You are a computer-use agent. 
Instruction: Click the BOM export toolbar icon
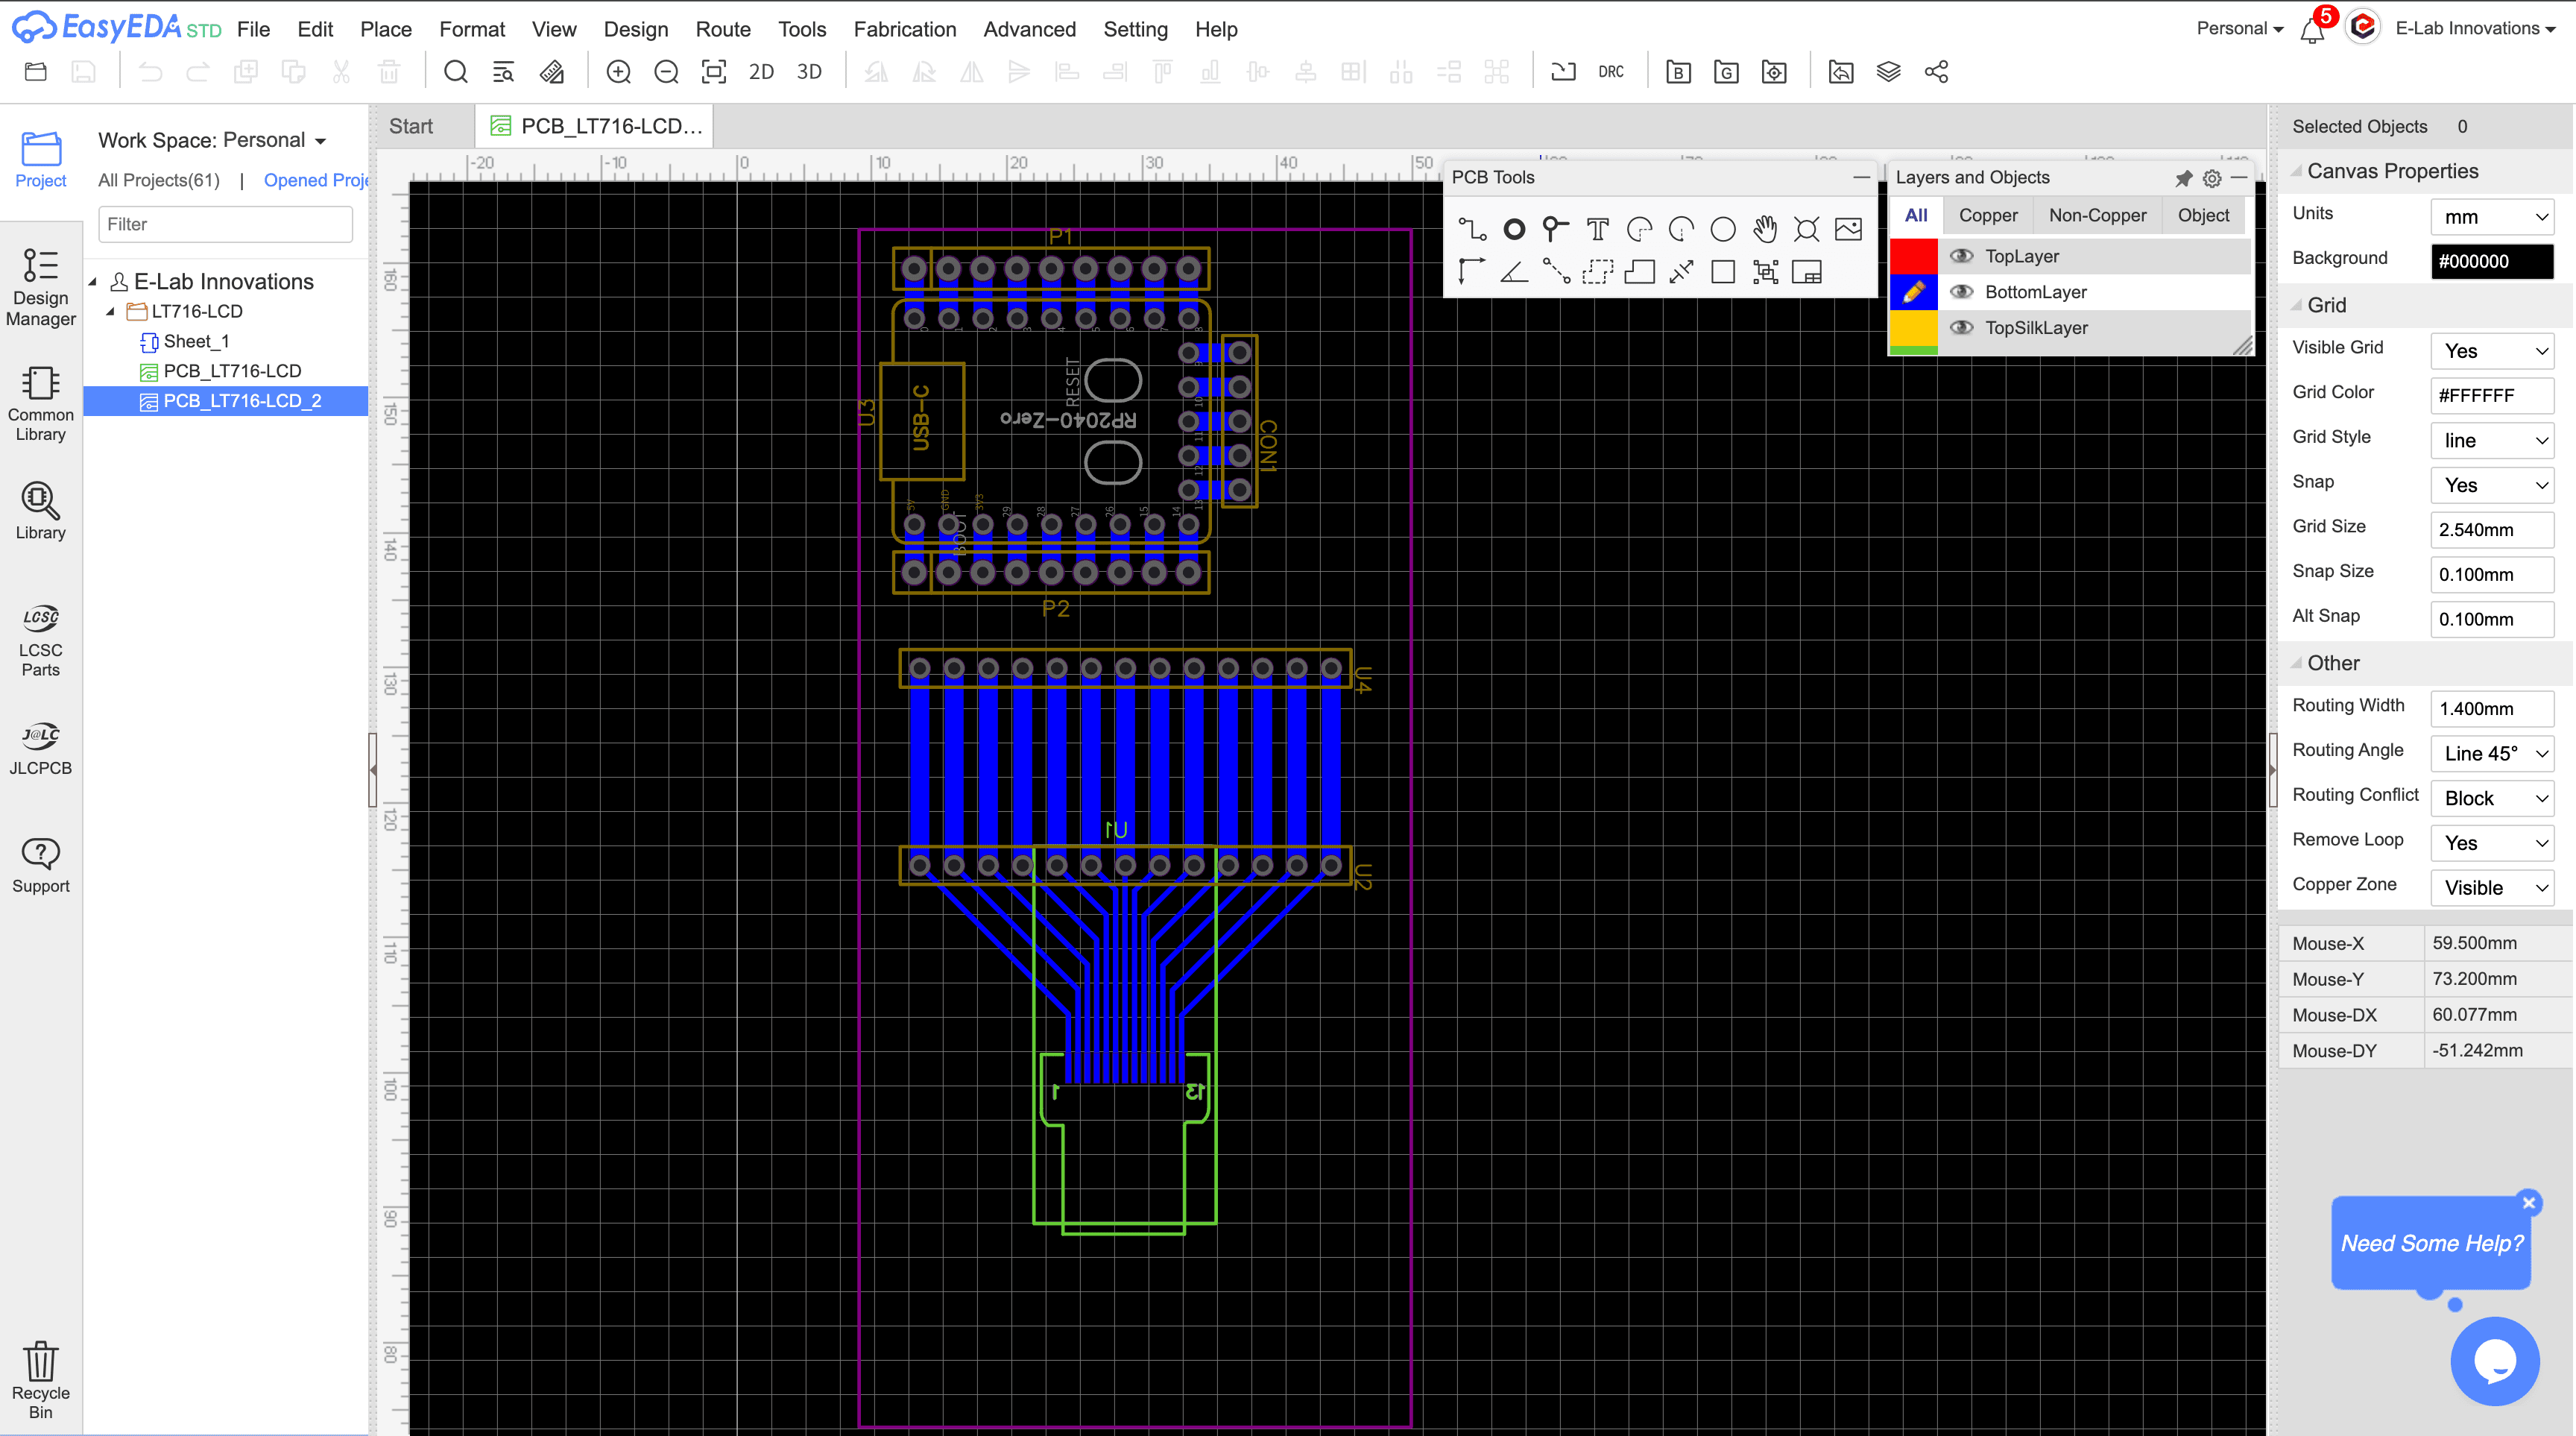[1678, 72]
